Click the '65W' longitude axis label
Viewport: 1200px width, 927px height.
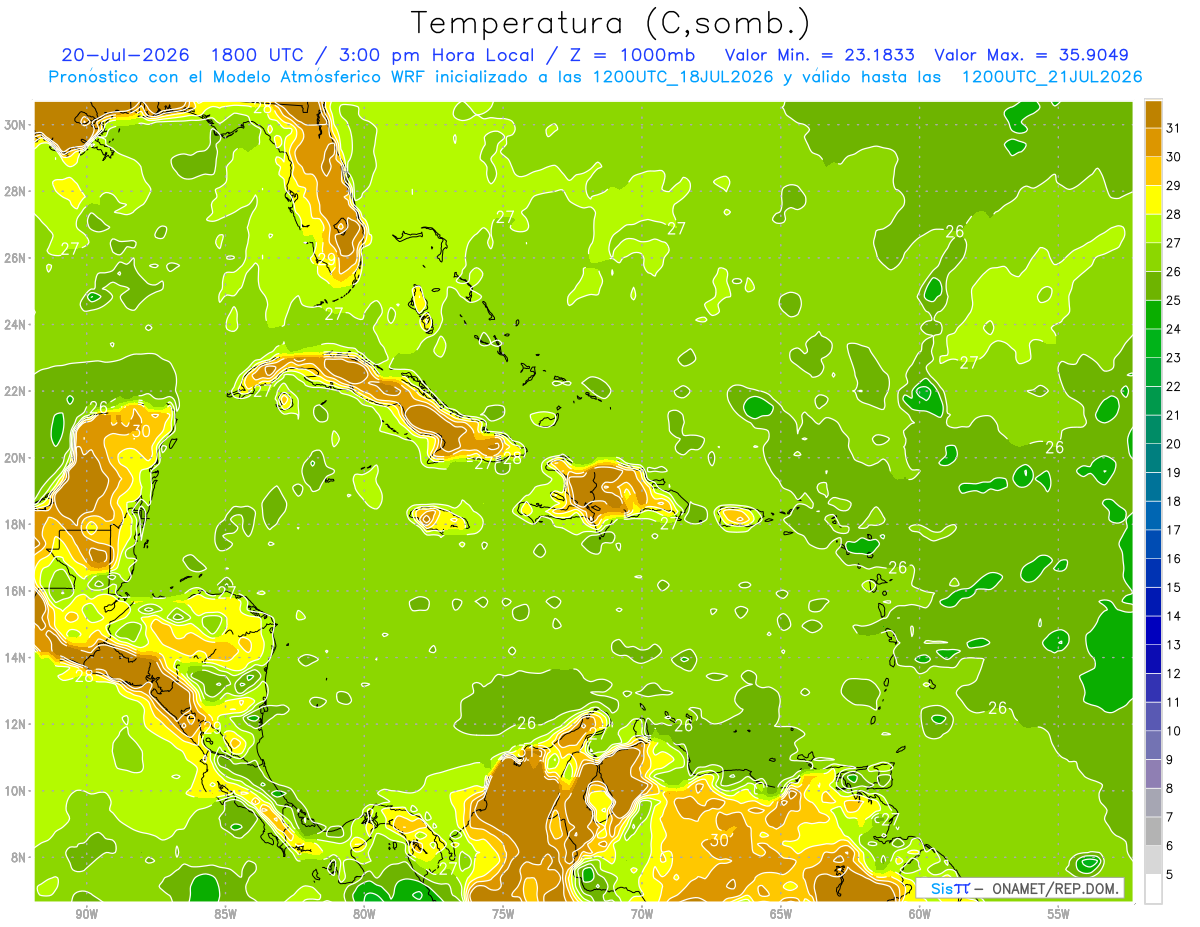pyautogui.click(x=781, y=914)
